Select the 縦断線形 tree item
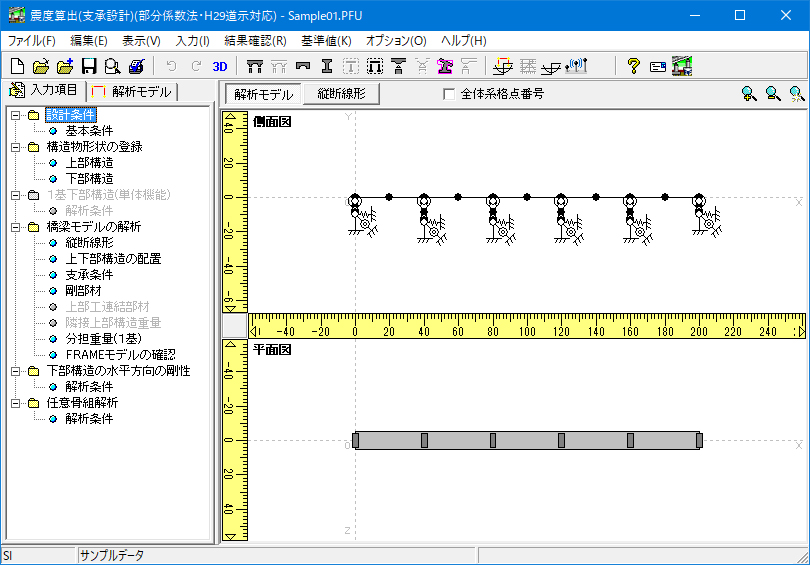 89,243
